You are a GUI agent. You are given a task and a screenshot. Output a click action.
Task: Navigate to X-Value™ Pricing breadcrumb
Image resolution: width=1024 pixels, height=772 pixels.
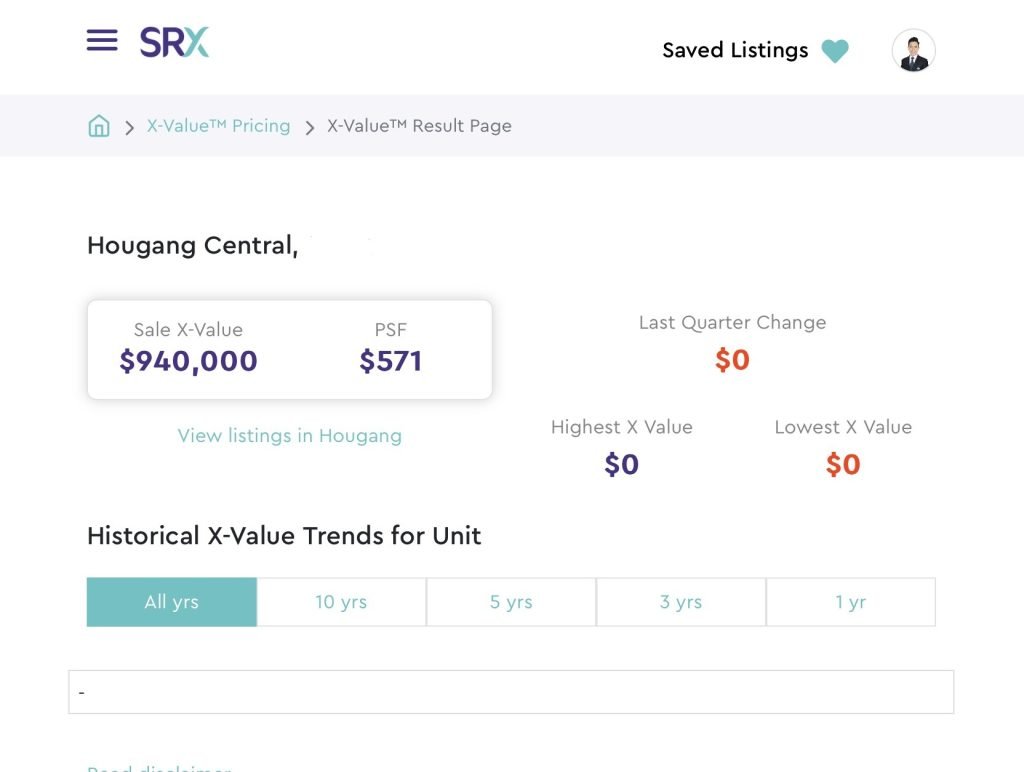[x=218, y=126]
